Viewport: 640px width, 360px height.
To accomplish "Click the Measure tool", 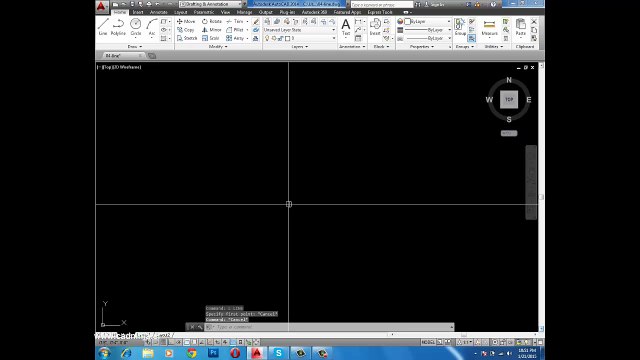I will point(489,28).
